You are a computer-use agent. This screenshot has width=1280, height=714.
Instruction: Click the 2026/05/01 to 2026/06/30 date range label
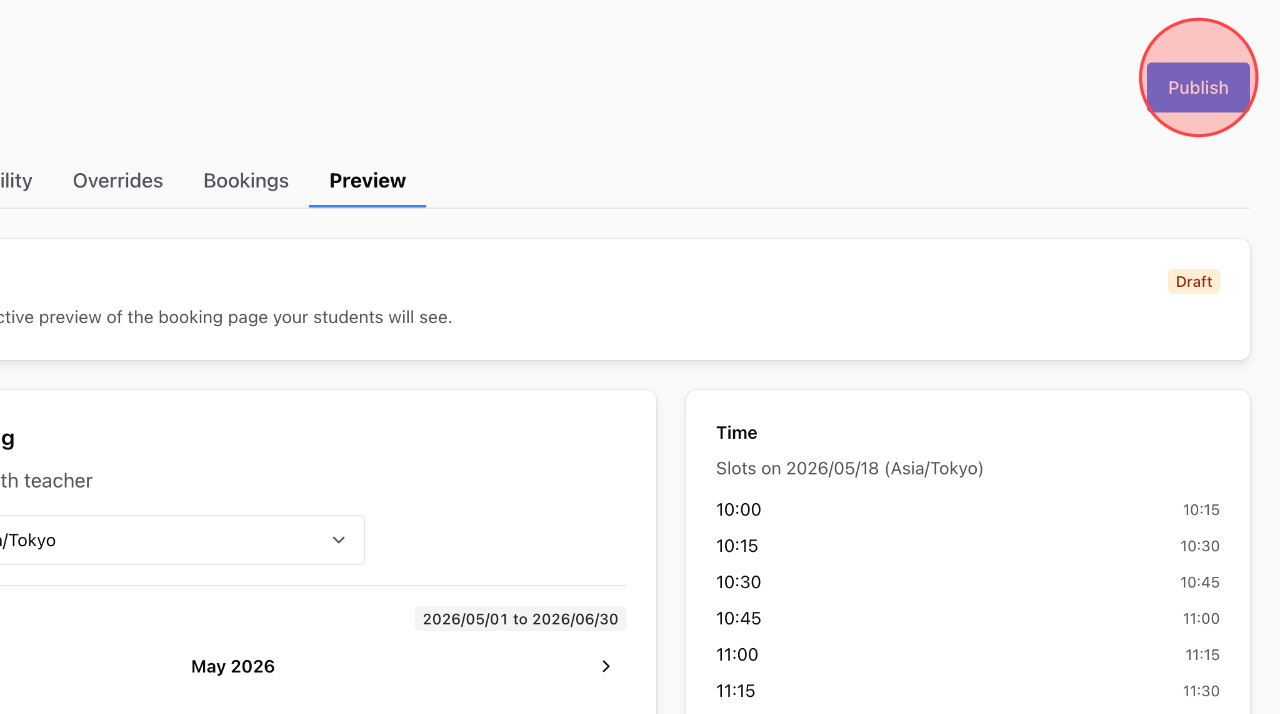(x=521, y=619)
